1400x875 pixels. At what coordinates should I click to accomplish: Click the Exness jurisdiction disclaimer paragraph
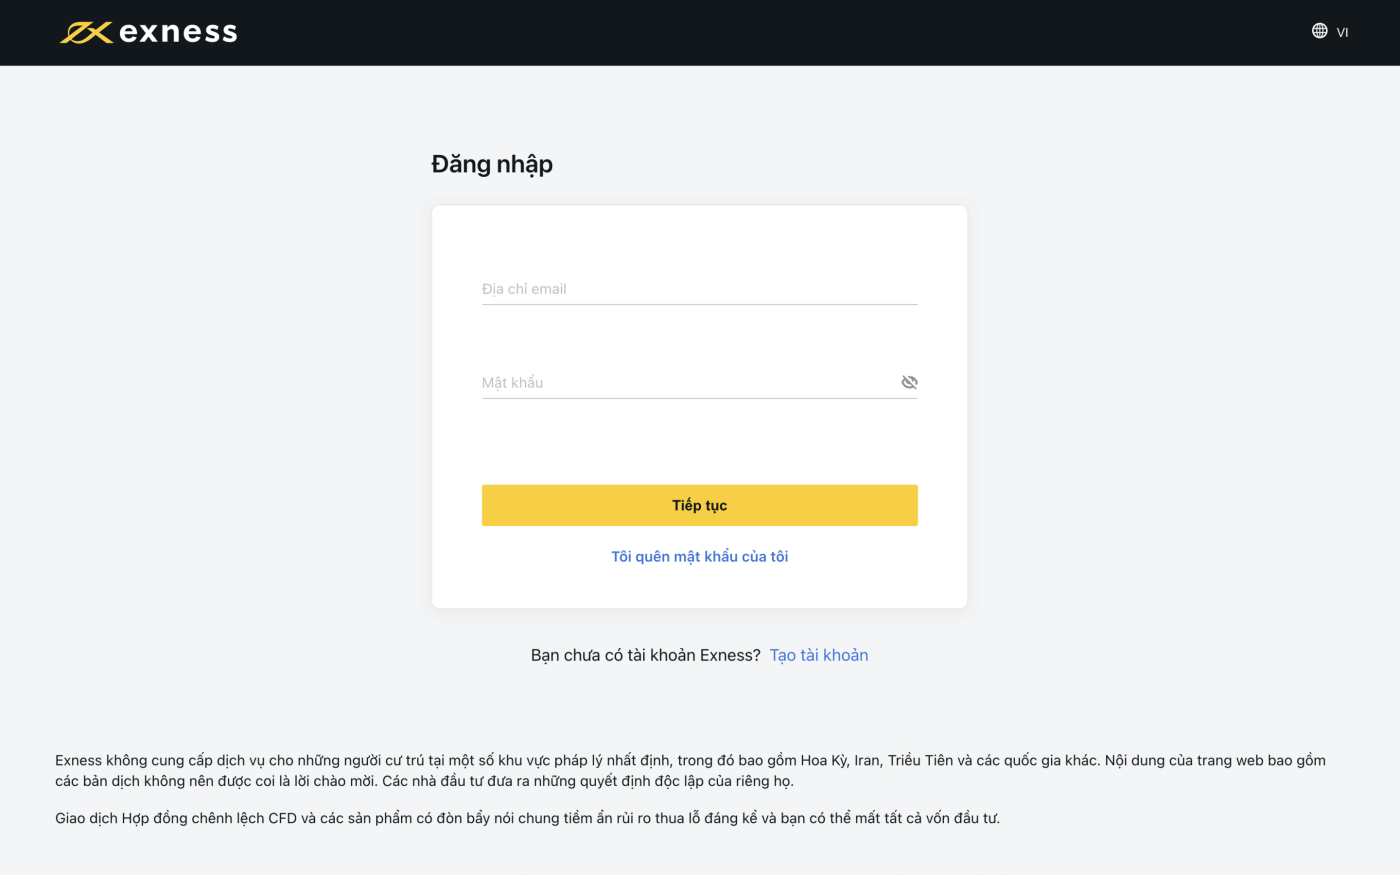[x=690, y=770]
